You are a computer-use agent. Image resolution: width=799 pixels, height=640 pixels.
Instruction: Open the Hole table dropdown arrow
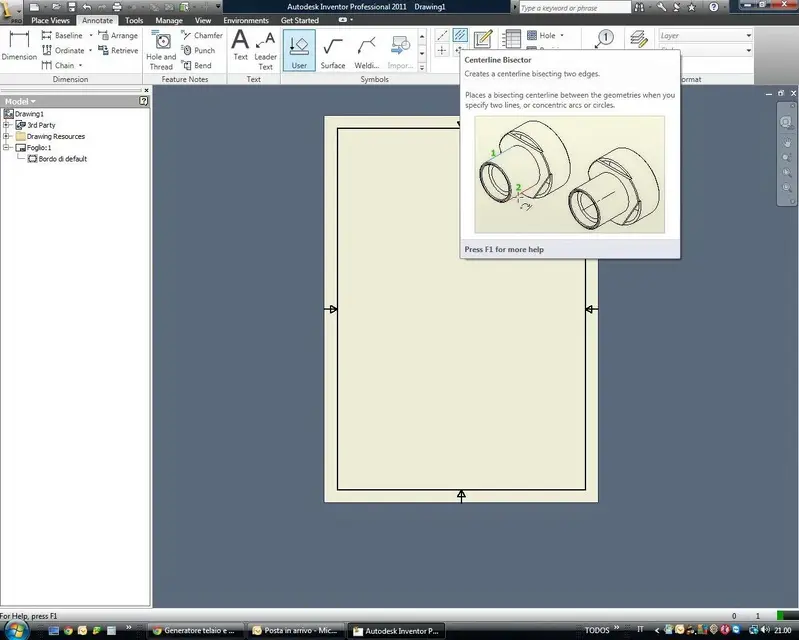562,35
